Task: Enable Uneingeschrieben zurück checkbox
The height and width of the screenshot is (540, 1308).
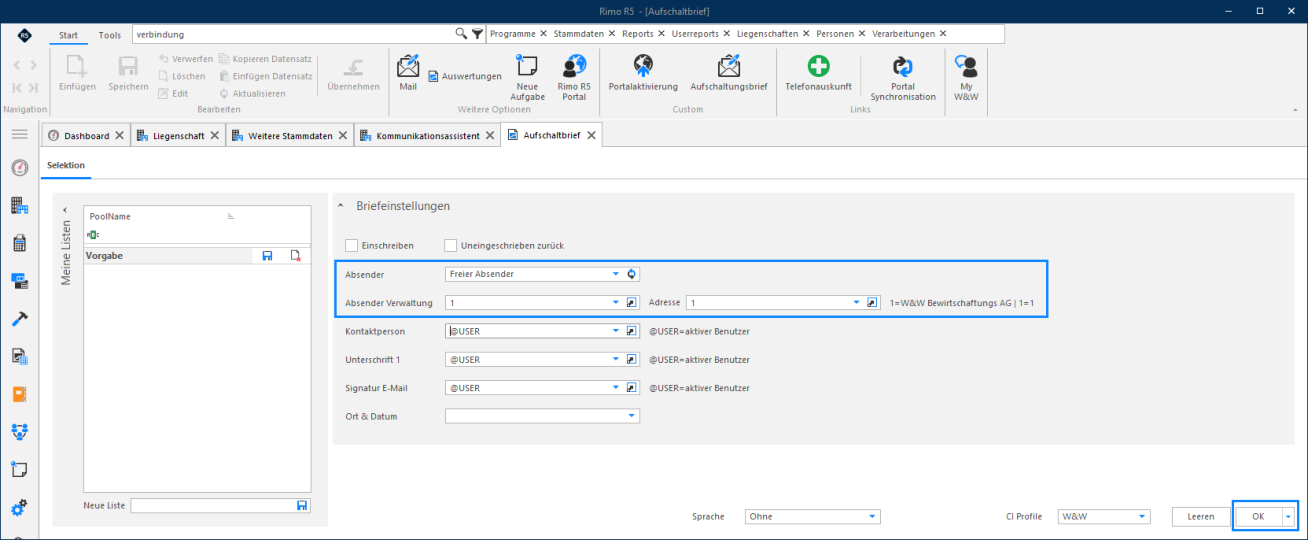Action: [450, 245]
